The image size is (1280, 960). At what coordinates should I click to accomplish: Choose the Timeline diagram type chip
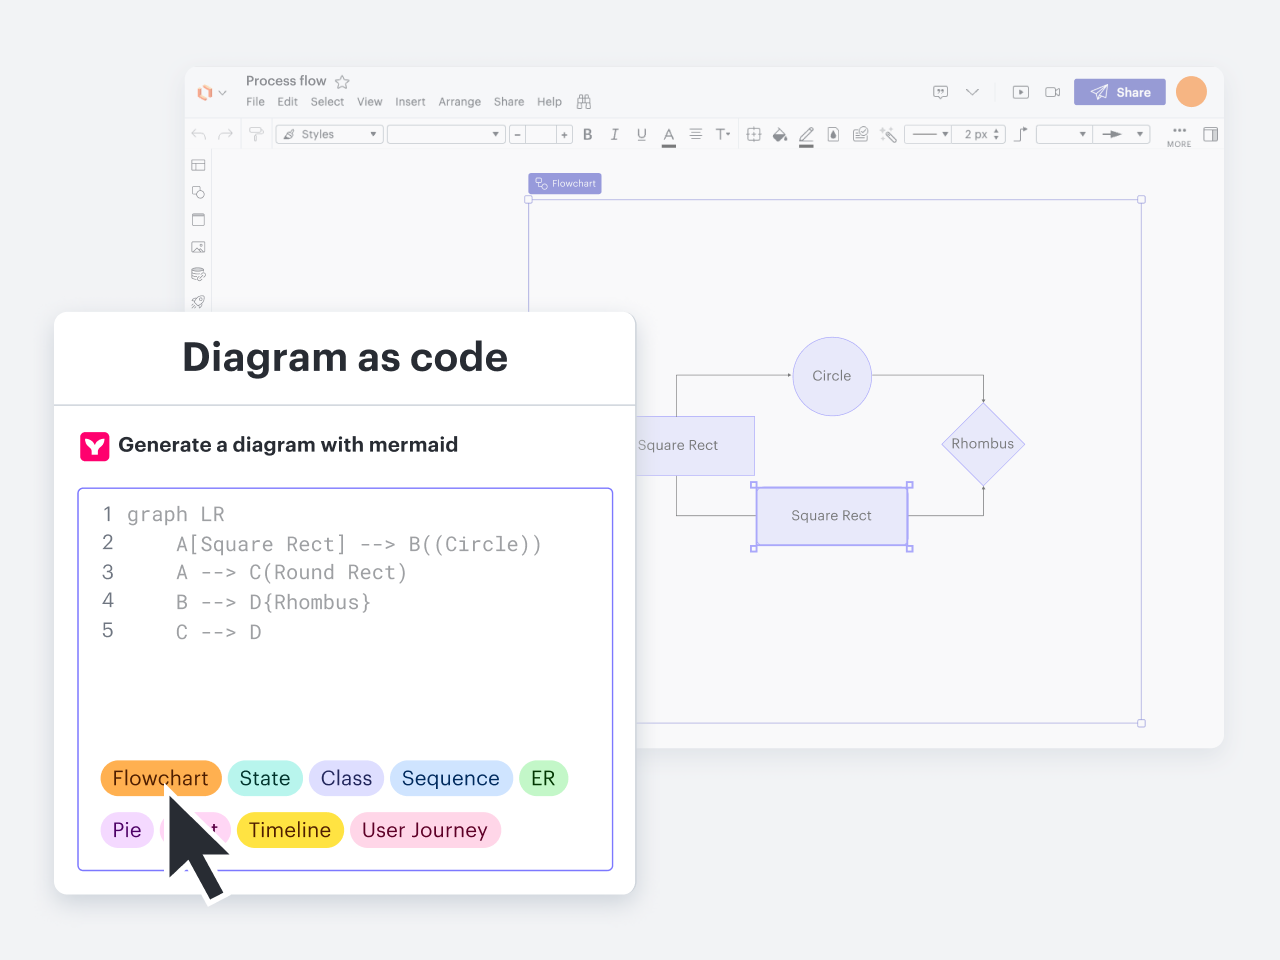tap(290, 830)
